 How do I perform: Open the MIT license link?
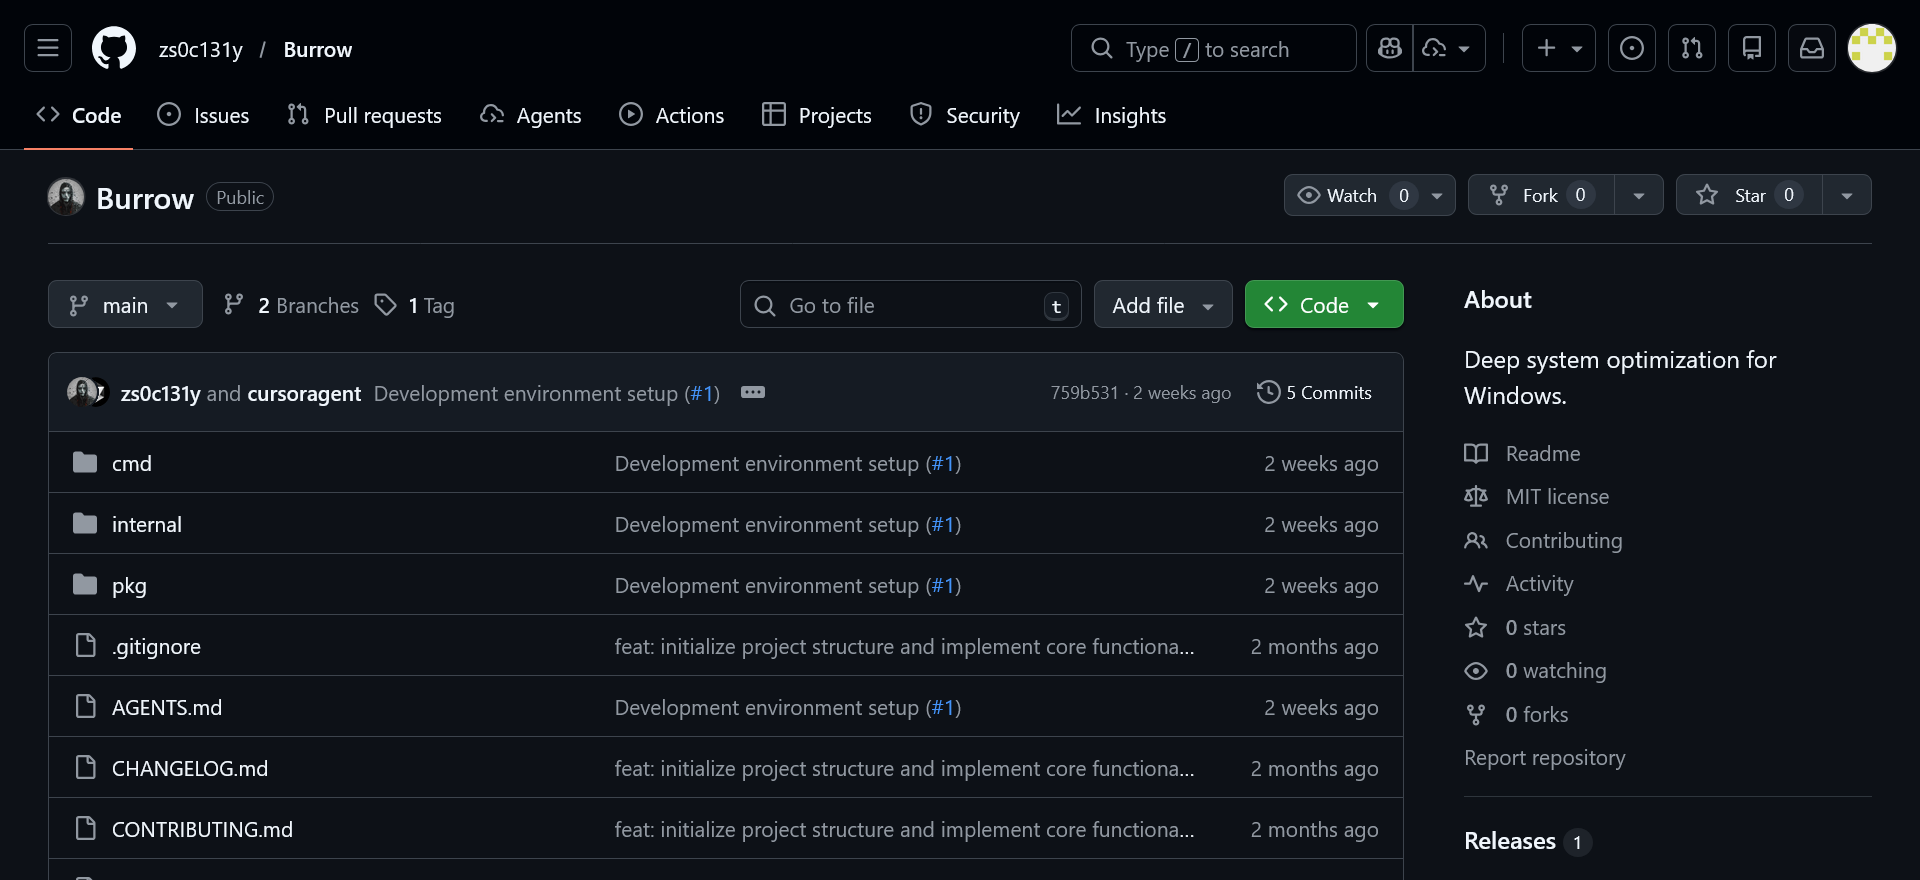[1556, 497]
